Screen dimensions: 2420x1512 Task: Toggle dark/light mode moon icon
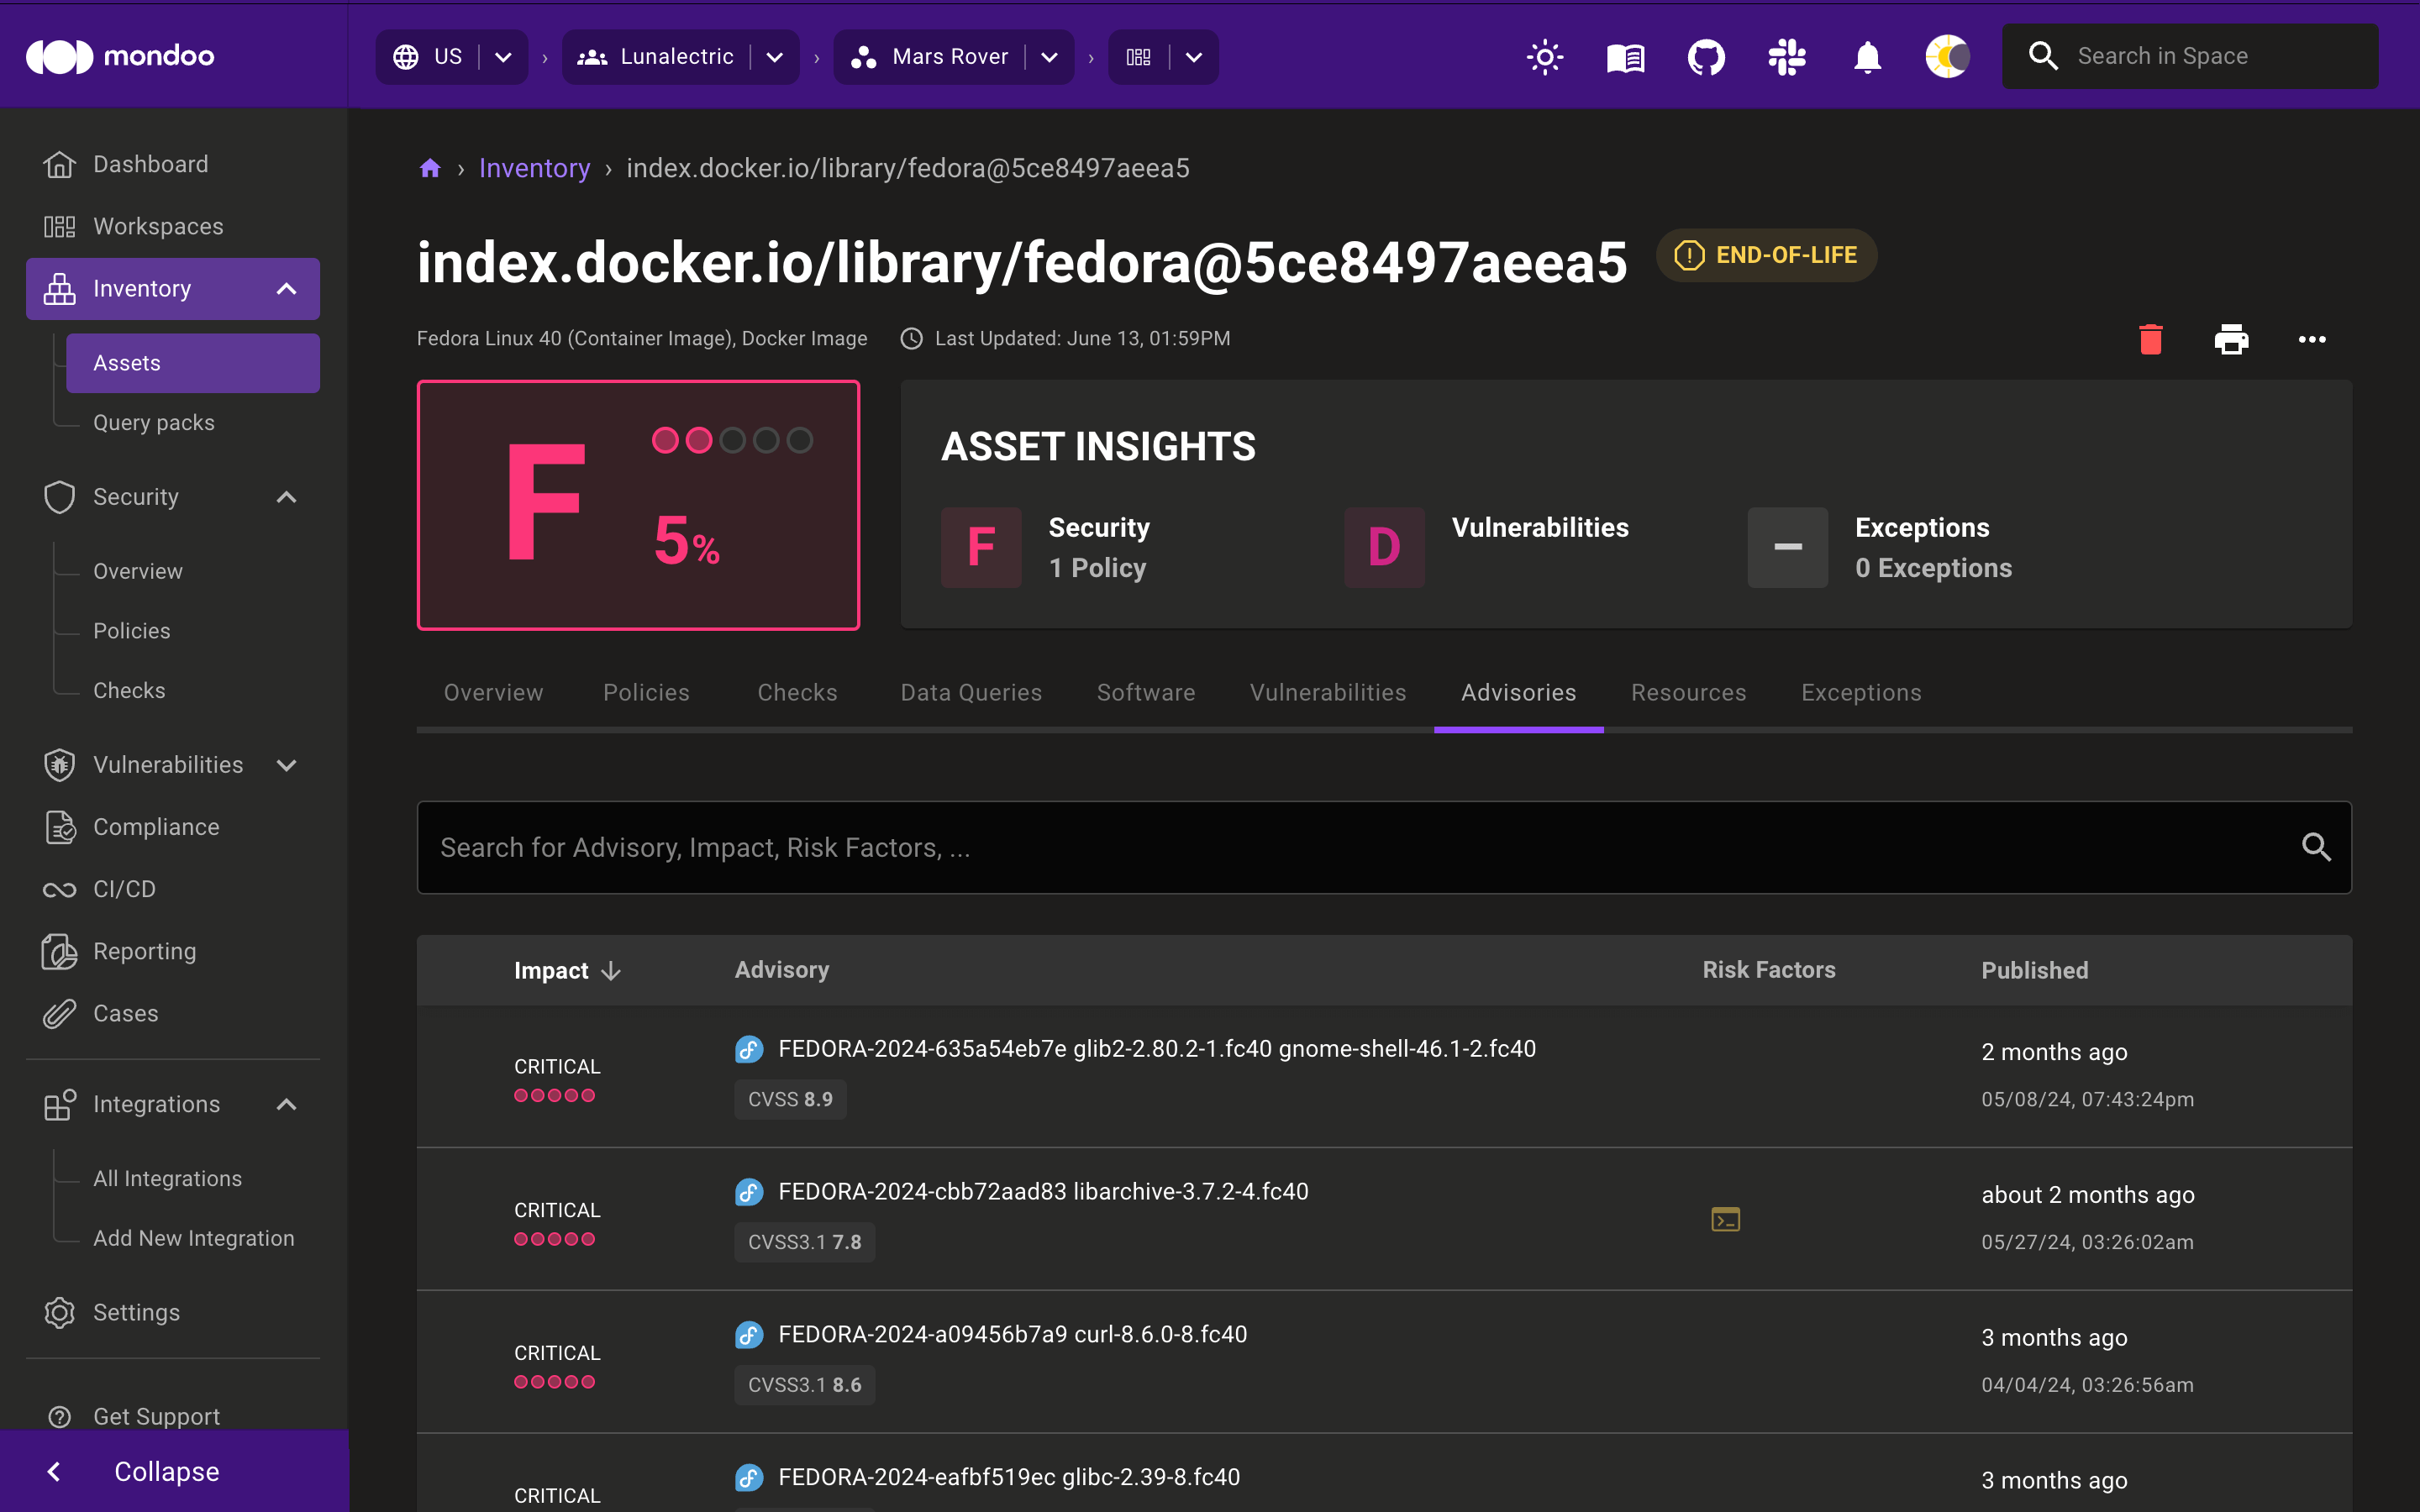[1946, 55]
